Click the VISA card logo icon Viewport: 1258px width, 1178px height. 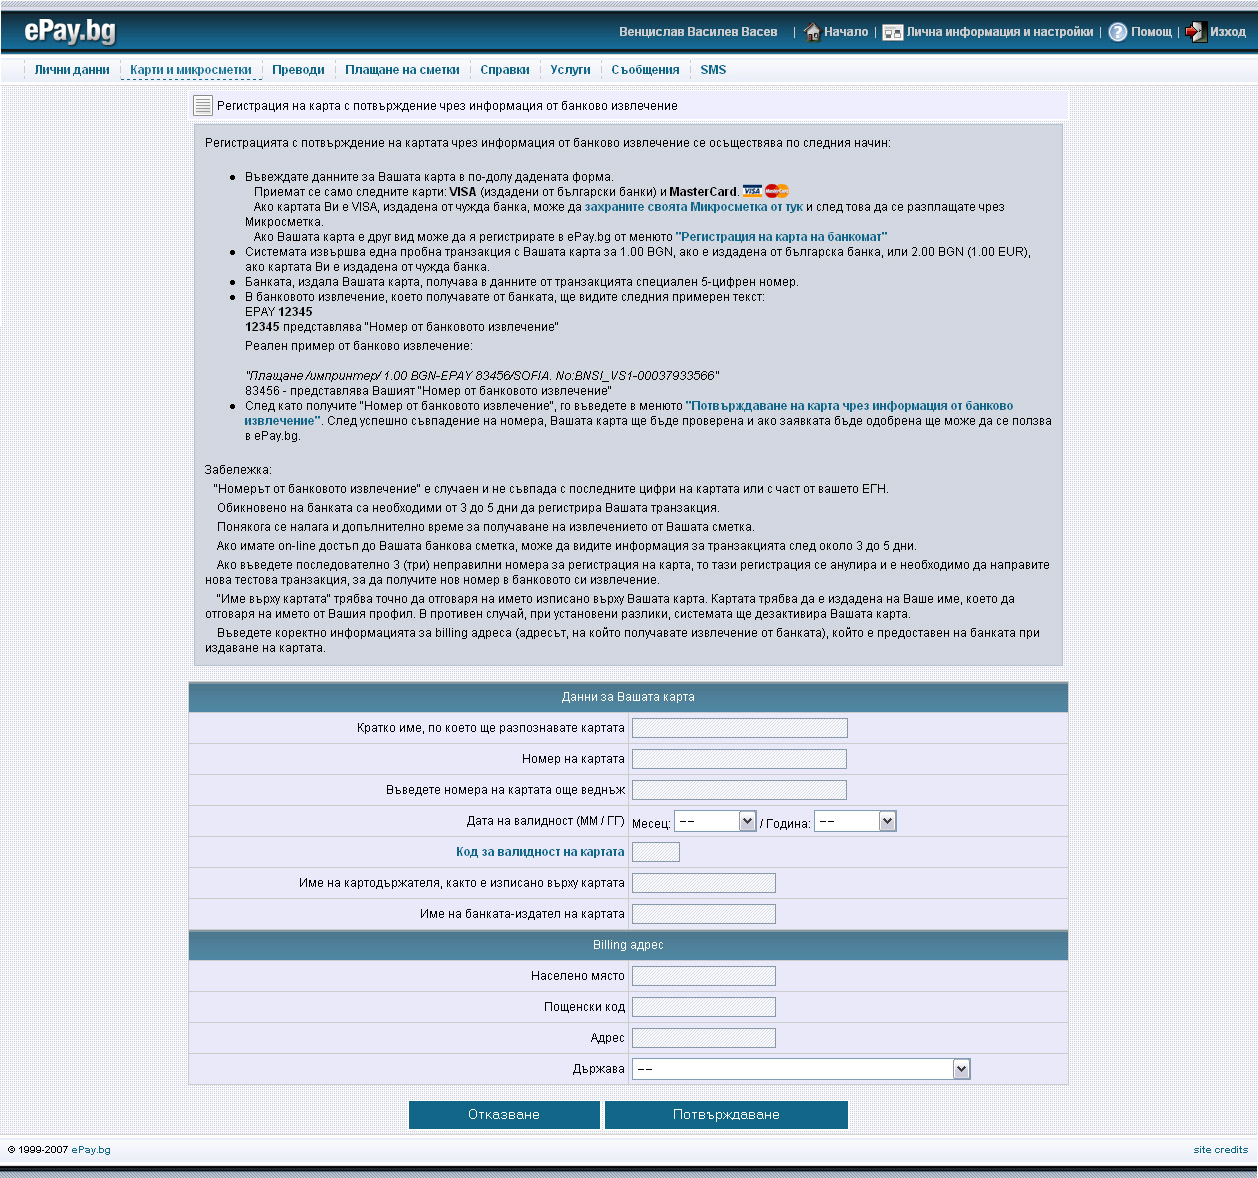[752, 191]
